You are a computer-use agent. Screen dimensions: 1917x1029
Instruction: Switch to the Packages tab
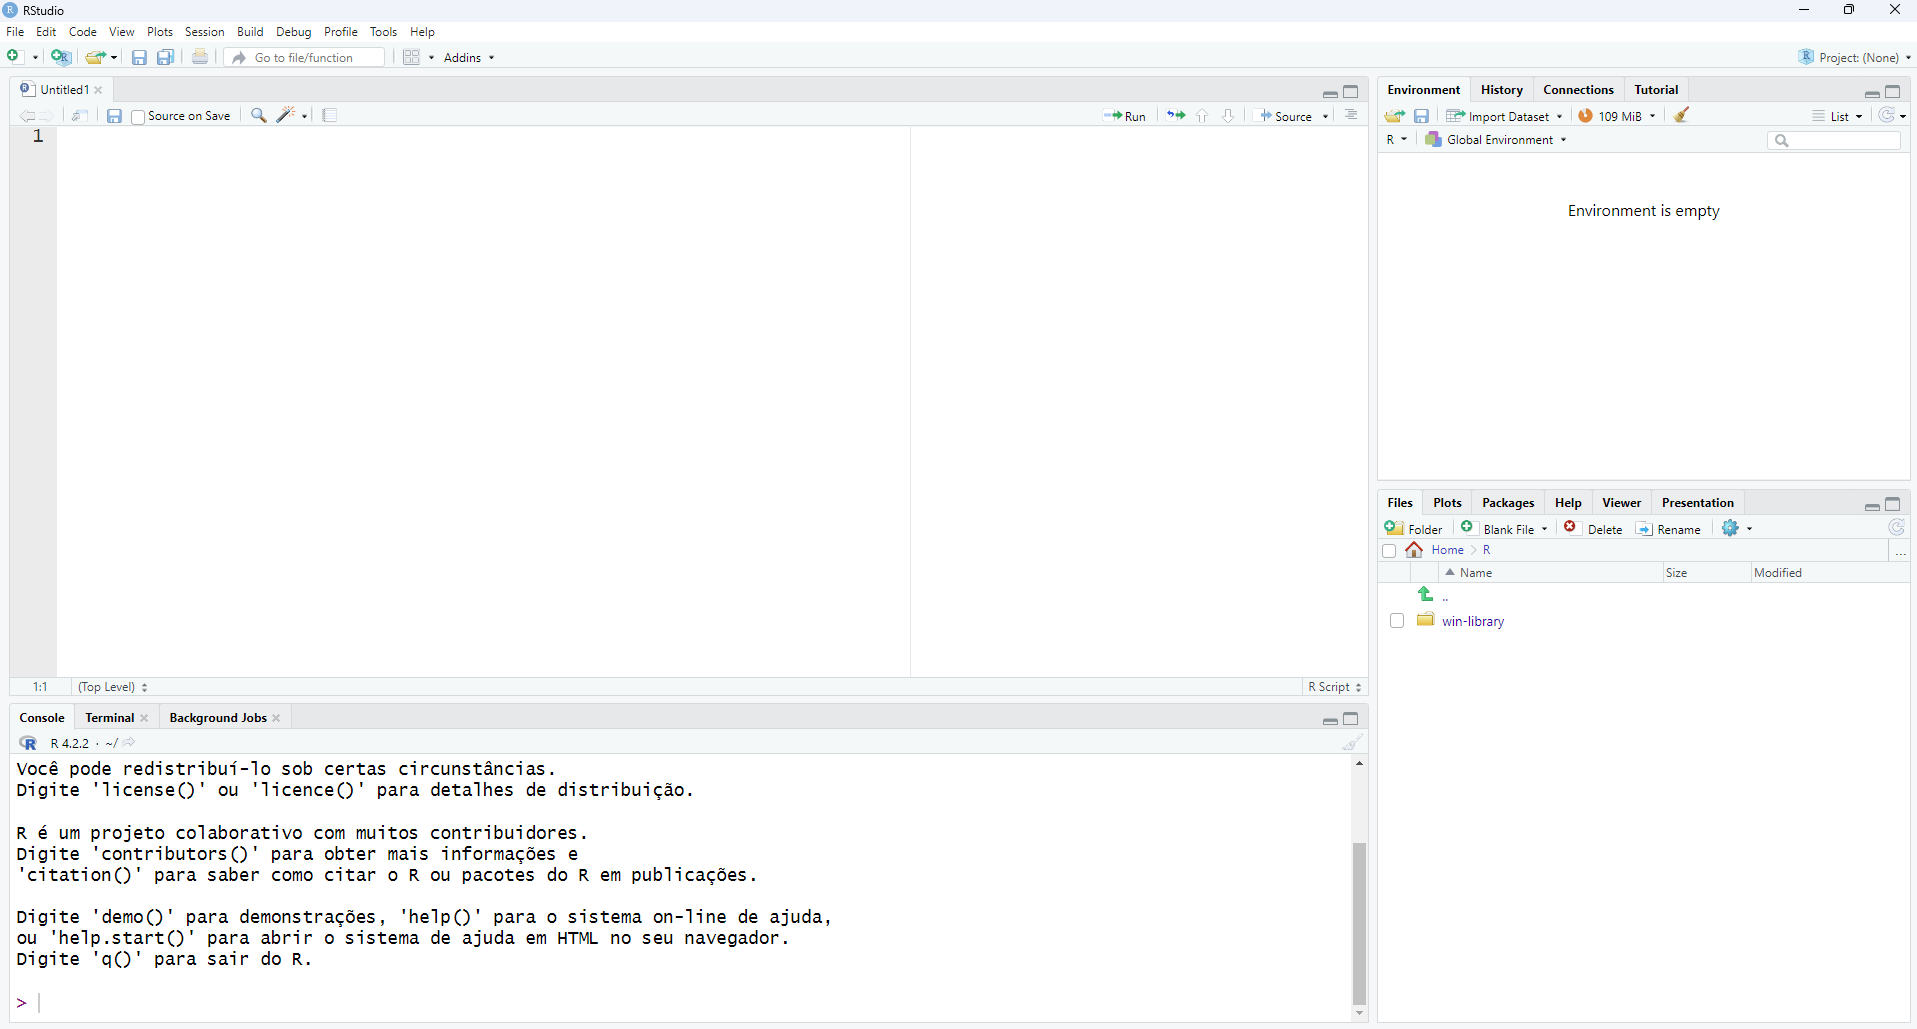1507,503
